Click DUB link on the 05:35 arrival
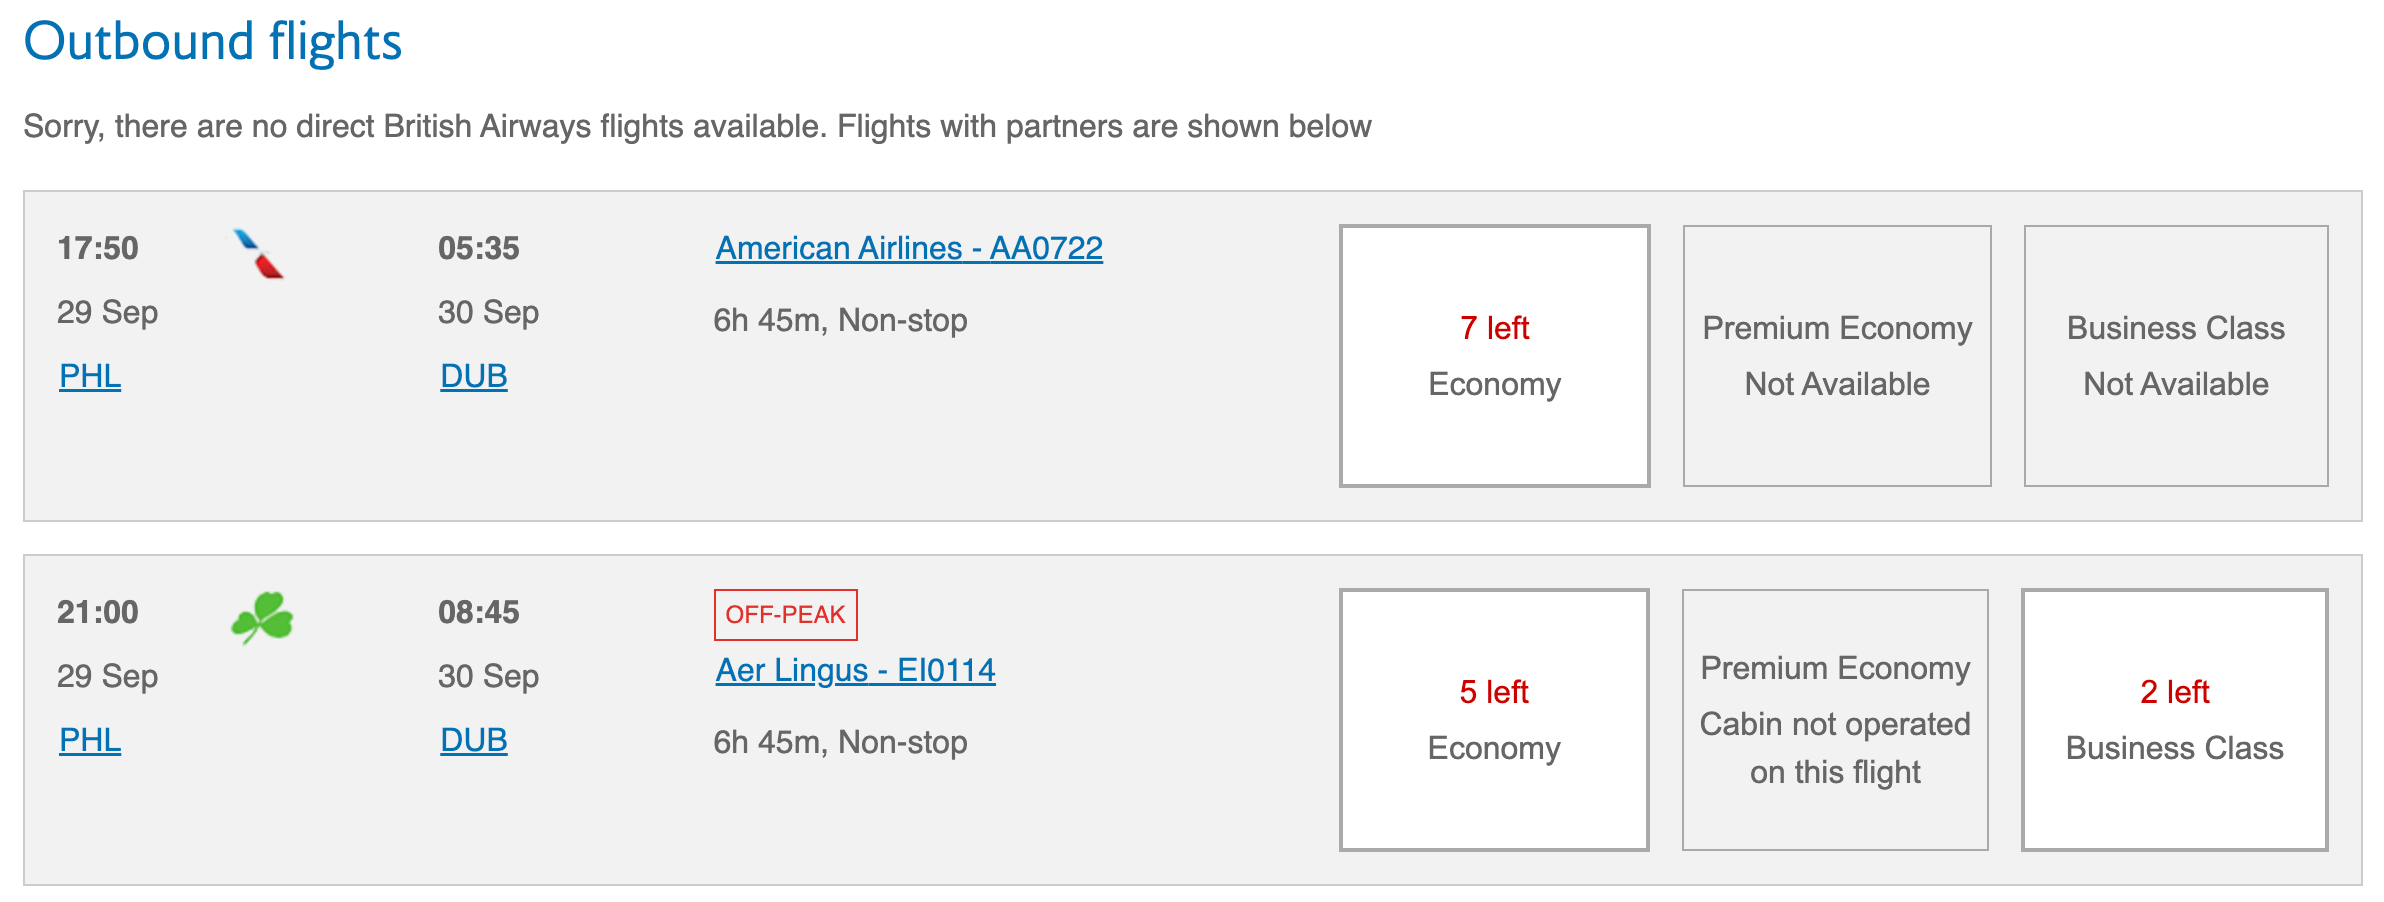This screenshot has height=902, width=2384. (473, 376)
